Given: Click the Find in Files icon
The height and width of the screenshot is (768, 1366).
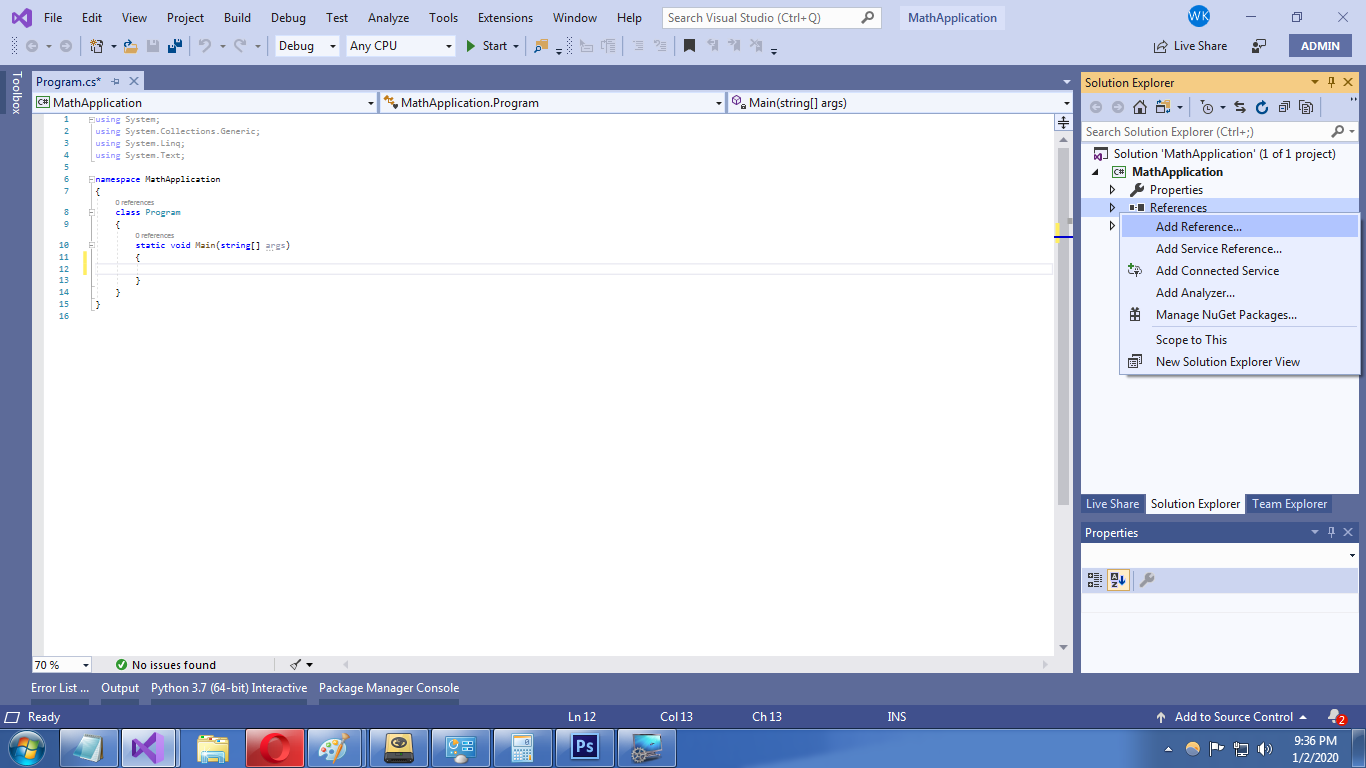Looking at the screenshot, I should point(541,46).
